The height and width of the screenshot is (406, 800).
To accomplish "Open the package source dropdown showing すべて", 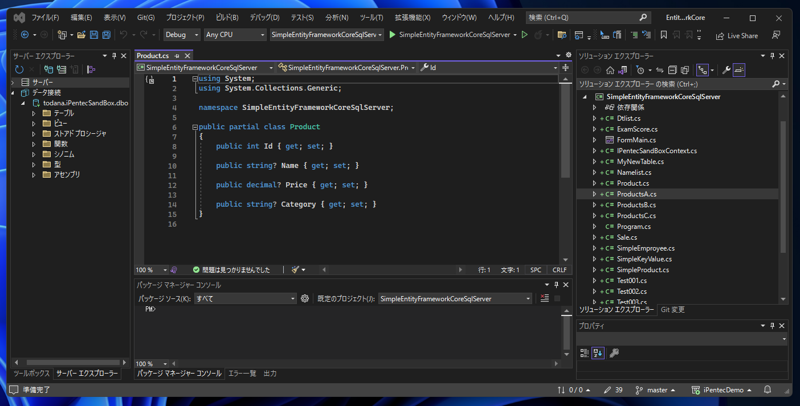I will tap(245, 298).
